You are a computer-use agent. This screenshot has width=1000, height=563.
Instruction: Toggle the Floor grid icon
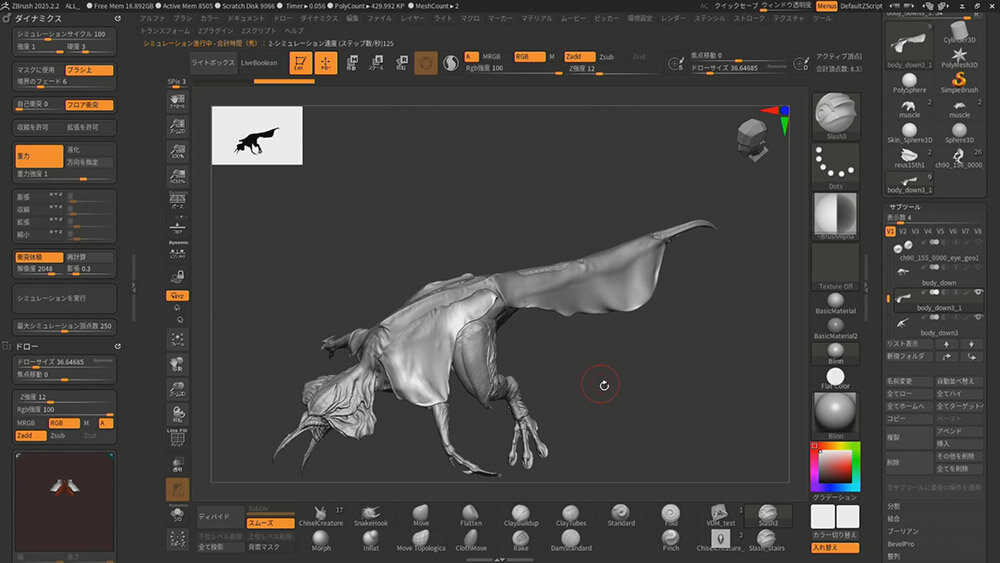click(177, 227)
